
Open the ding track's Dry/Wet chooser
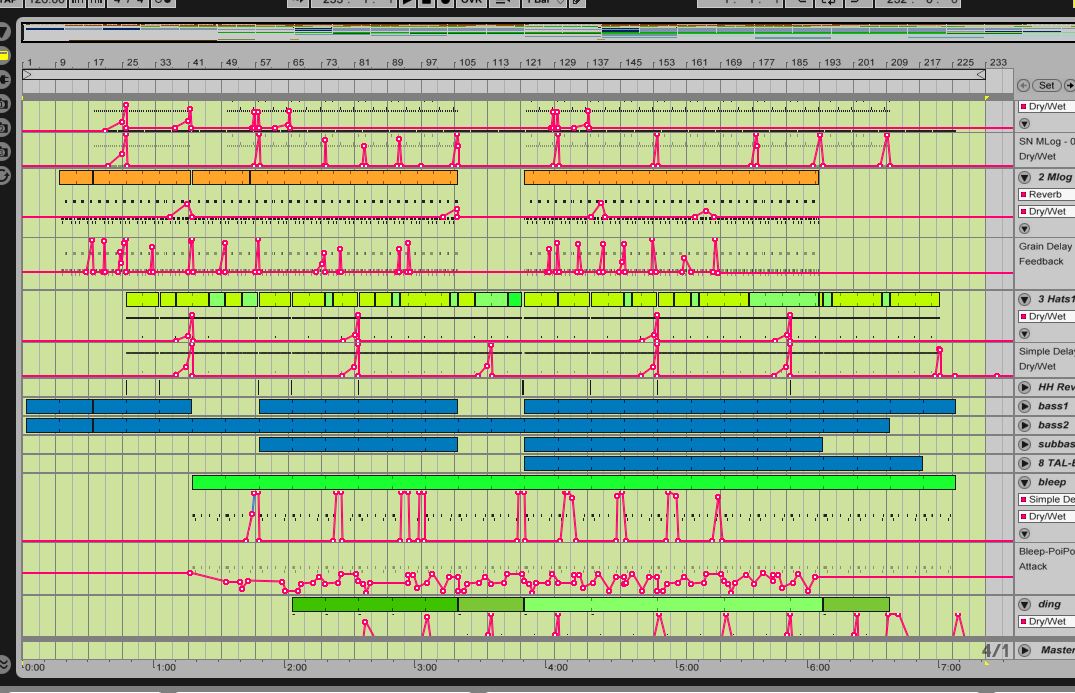pyautogui.click(x=1046, y=621)
